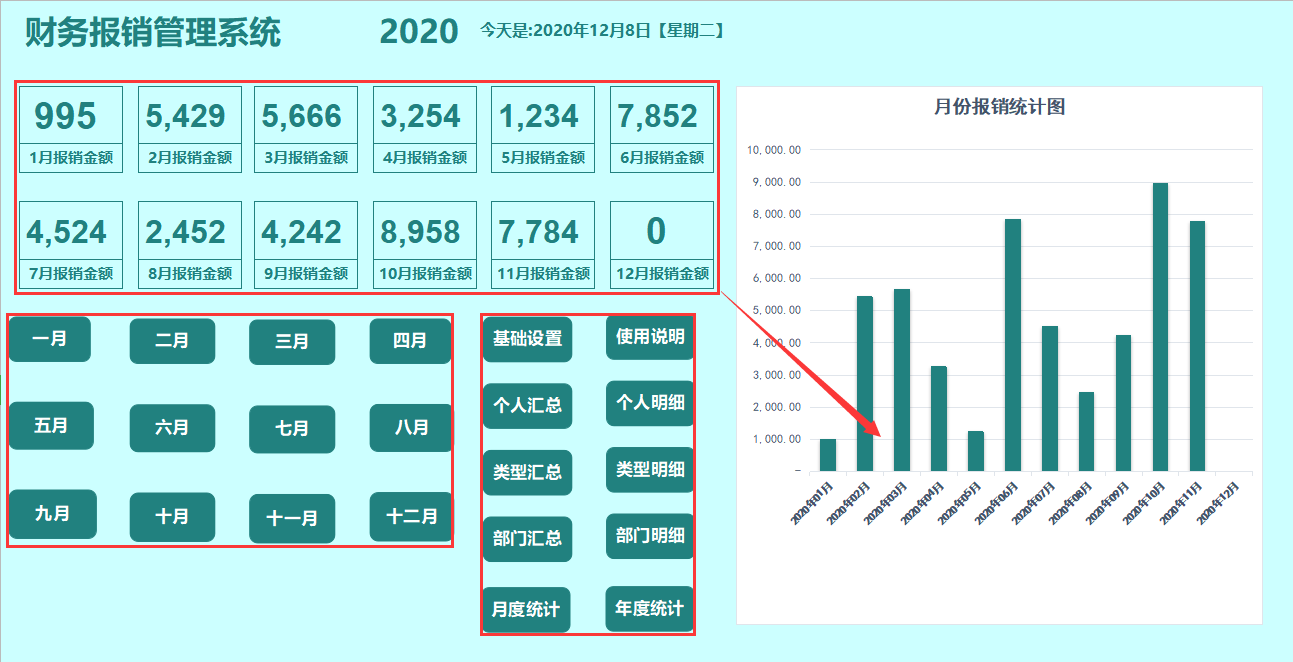
Task: View the 个人汇总 summary
Action: (527, 406)
